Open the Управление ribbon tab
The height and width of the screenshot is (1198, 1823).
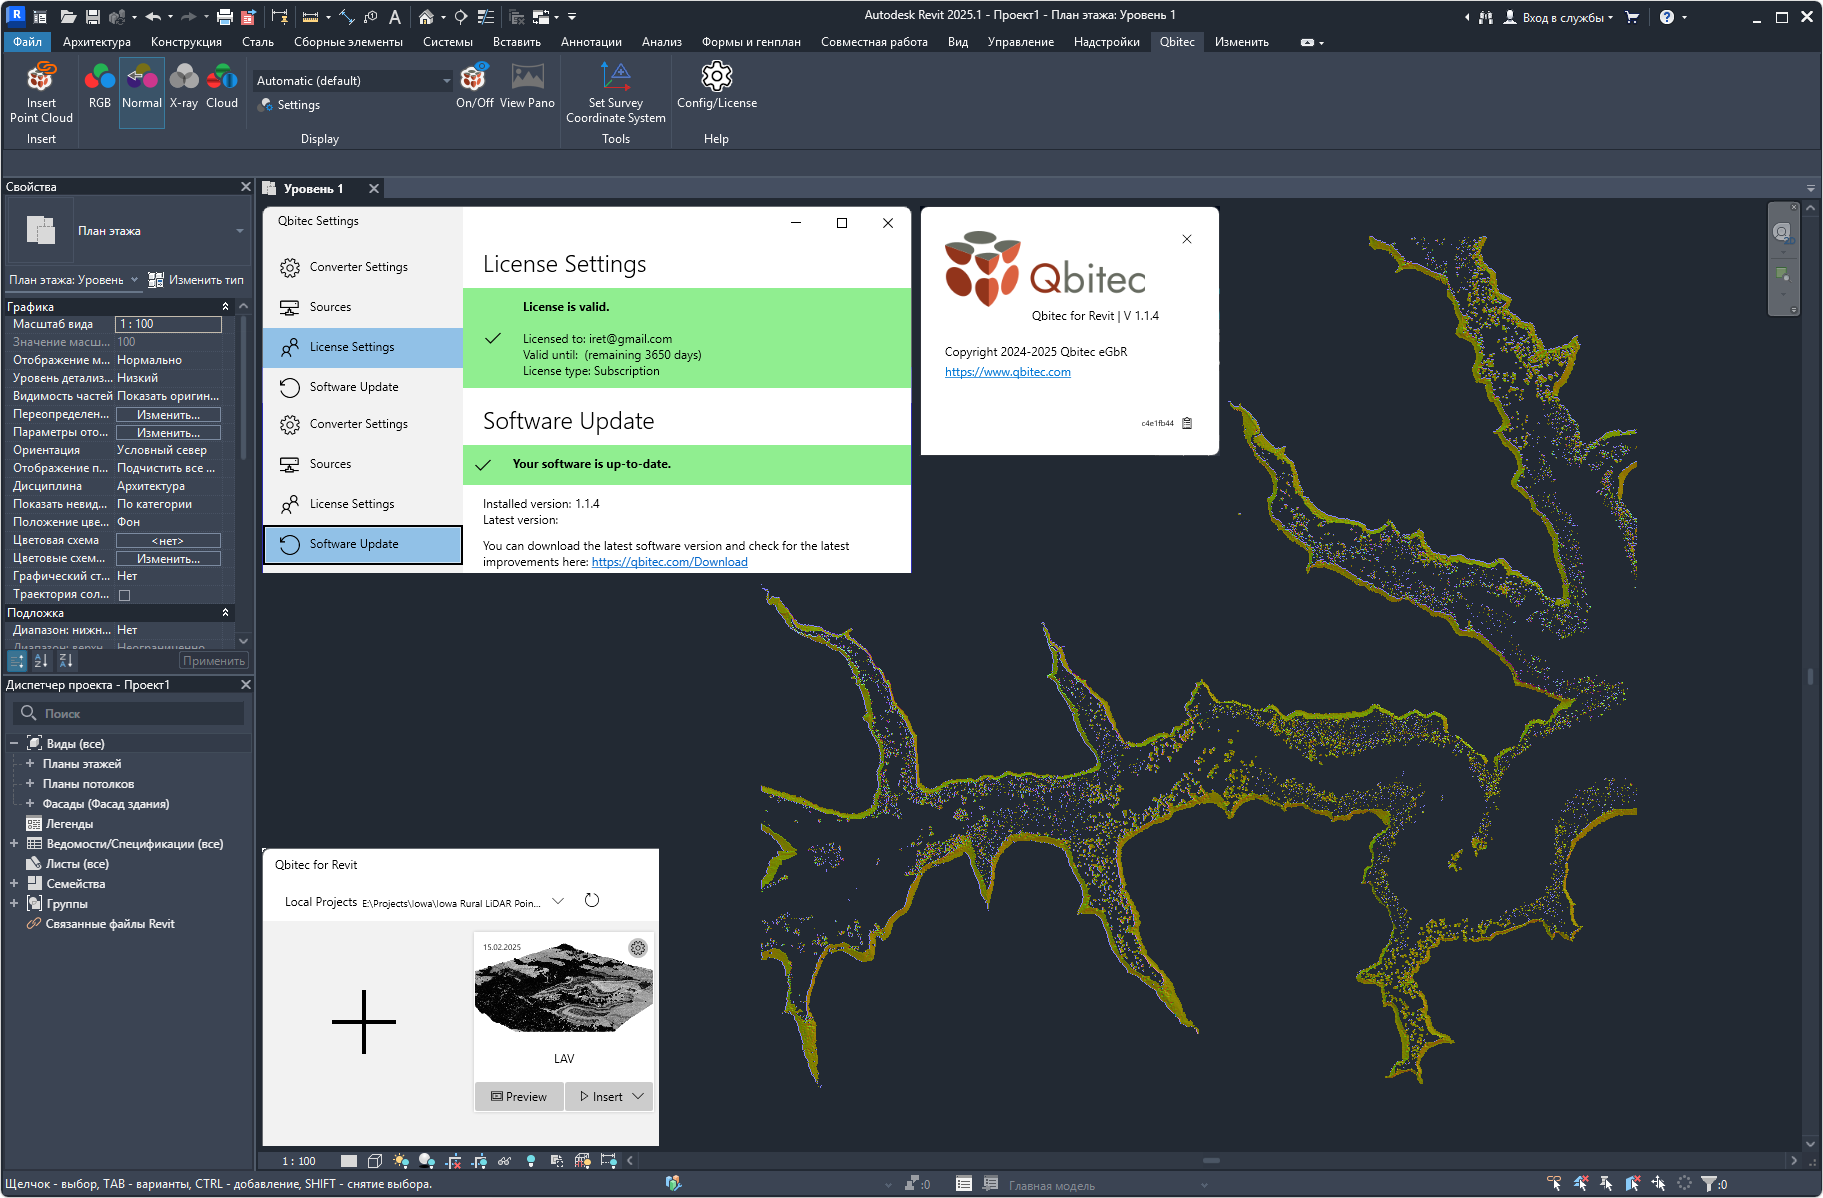click(x=1020, y=42)
